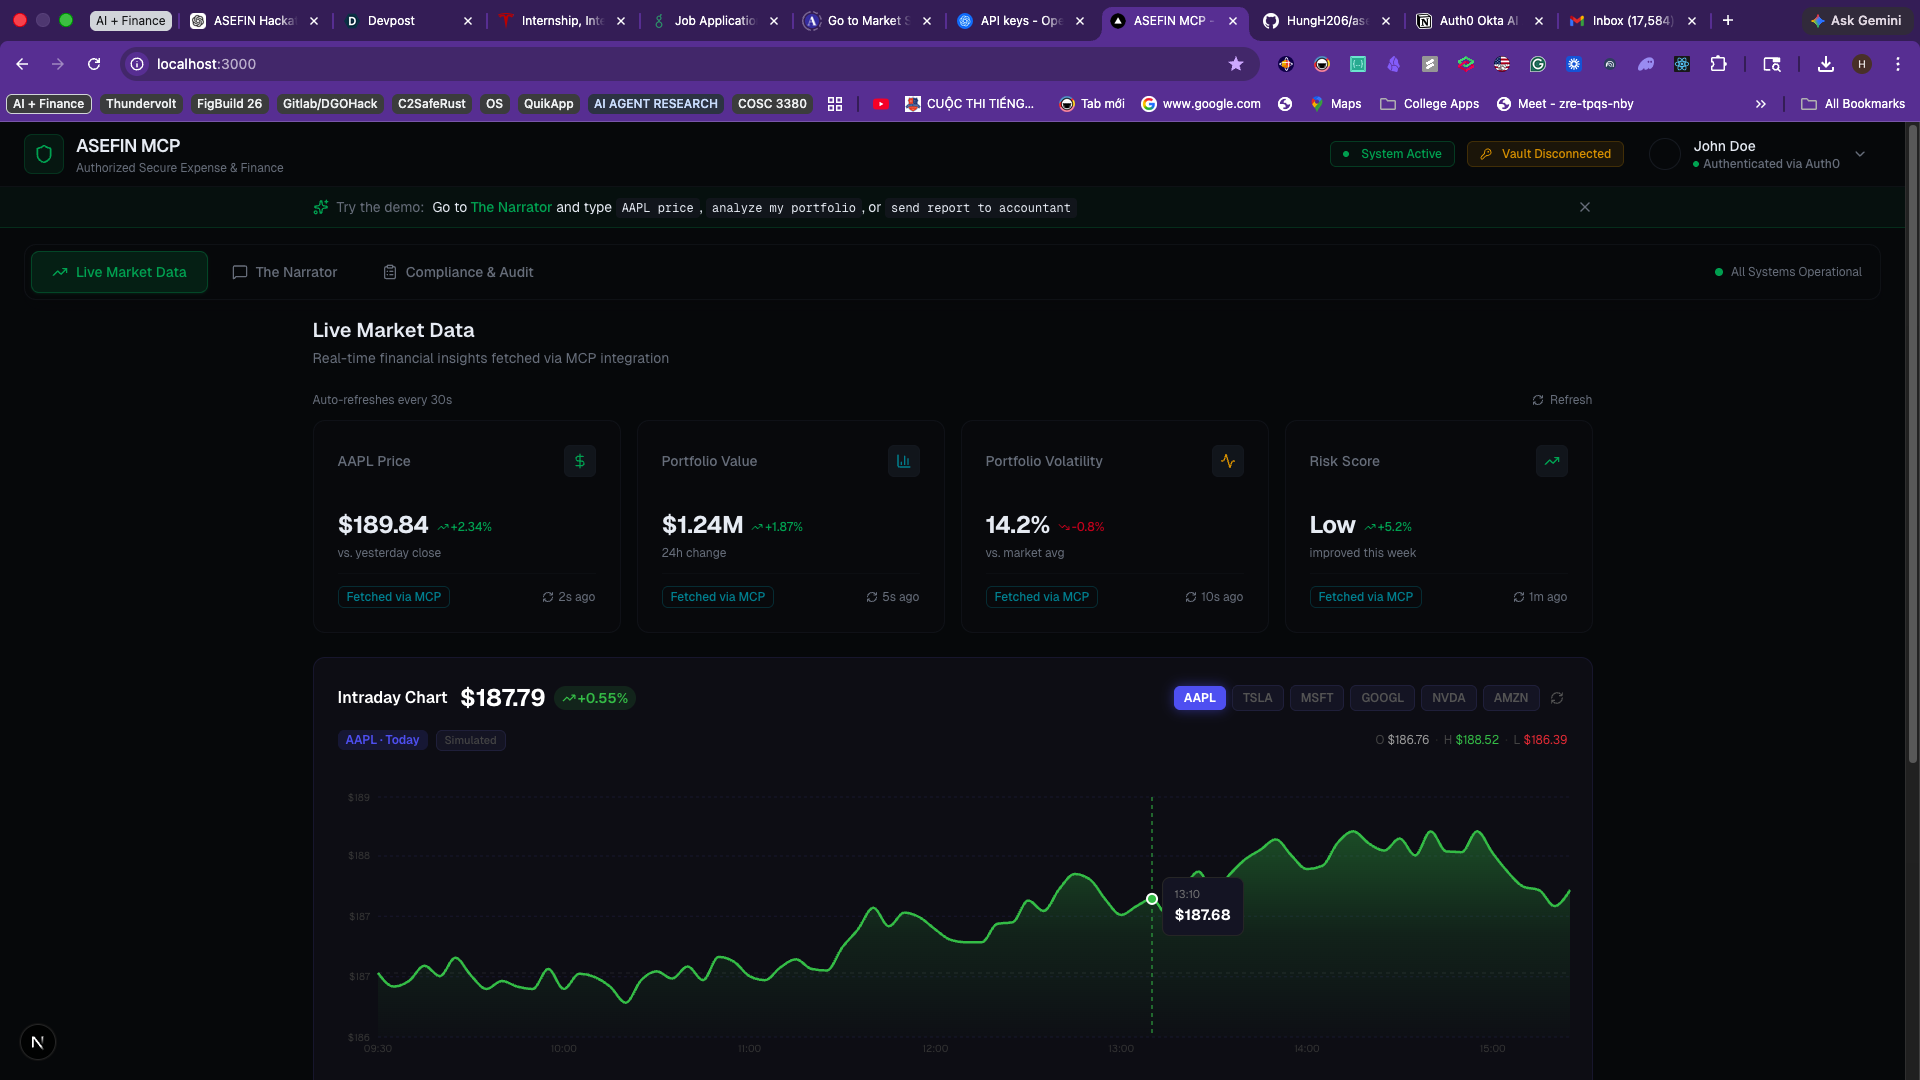
Task: Expand the John Doe account dropdown chevron
Action: point(1860,154)
